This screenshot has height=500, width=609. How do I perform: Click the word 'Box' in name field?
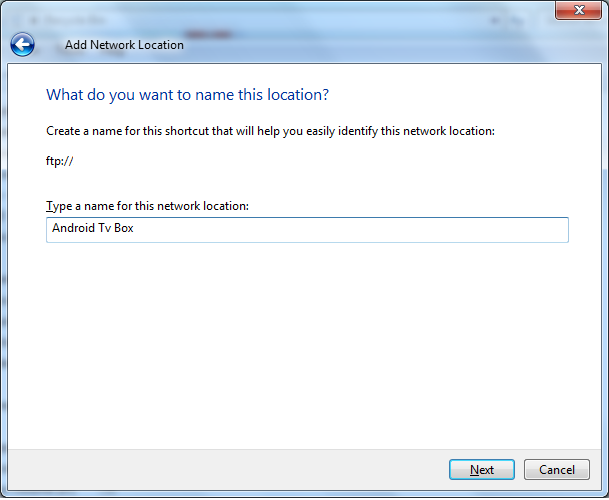pyautogui.click(x=123, y=229)
